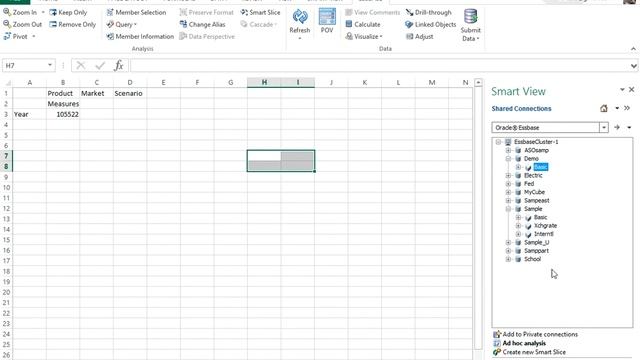Expand the Sampeast application node
The width and height of the screenshot is (640, 360).
point(508,200)
